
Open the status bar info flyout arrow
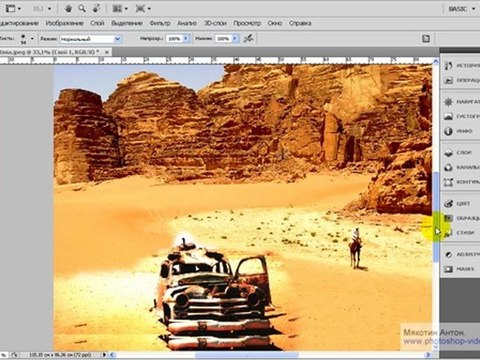coord(104,355)
